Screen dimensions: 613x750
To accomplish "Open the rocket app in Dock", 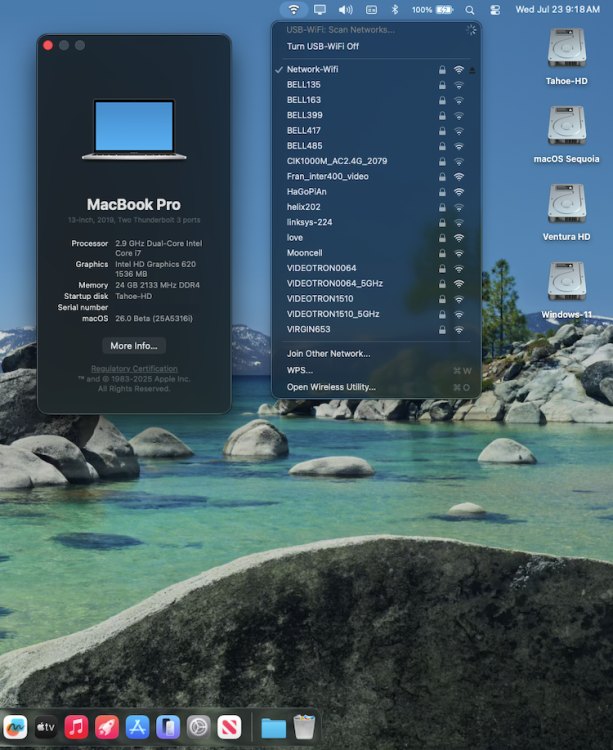I will click(x=107, y=727).
